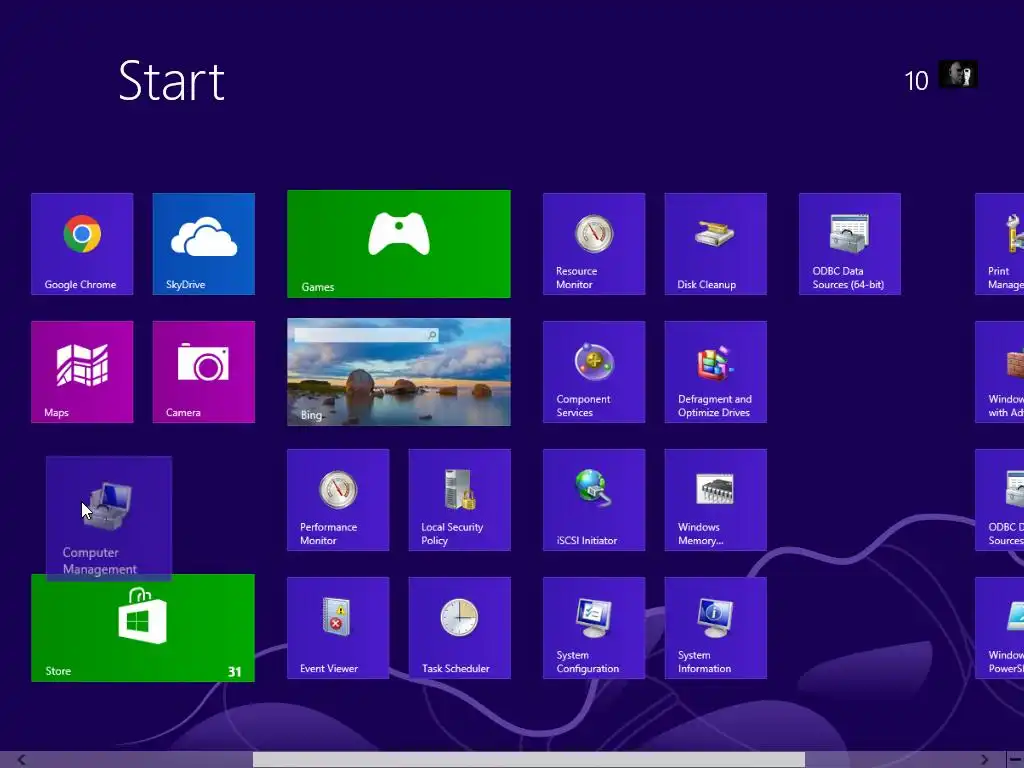1024x768 pixels.
Task: Open the Windows Memory tile
Action: [x=716, y=500]
